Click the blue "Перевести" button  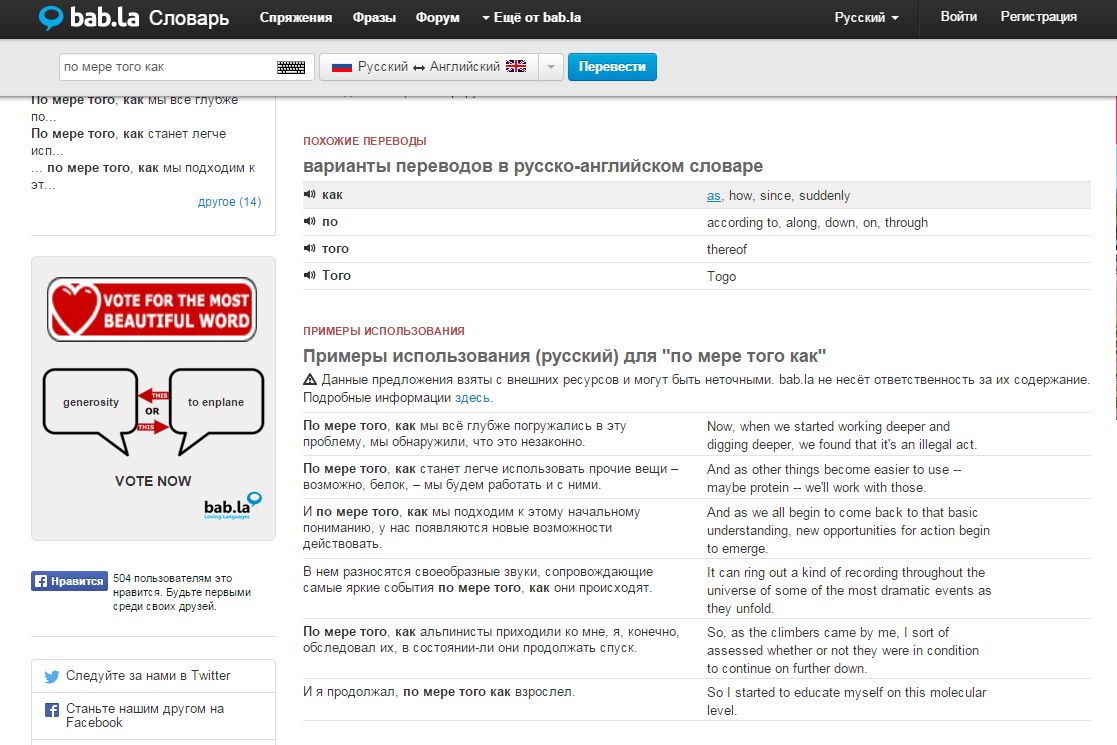click(612, 67)
